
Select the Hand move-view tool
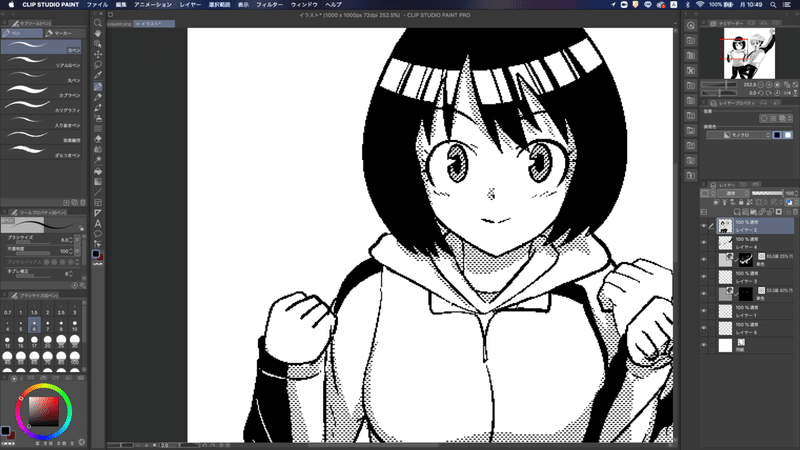point(97,33)
